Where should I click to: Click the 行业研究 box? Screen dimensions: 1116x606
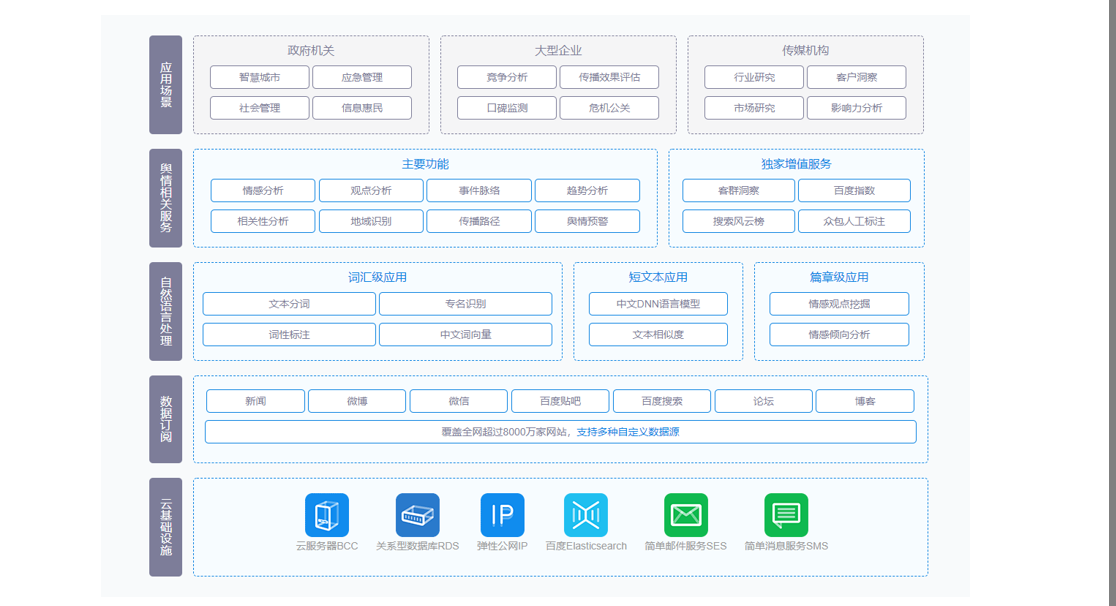754,77
